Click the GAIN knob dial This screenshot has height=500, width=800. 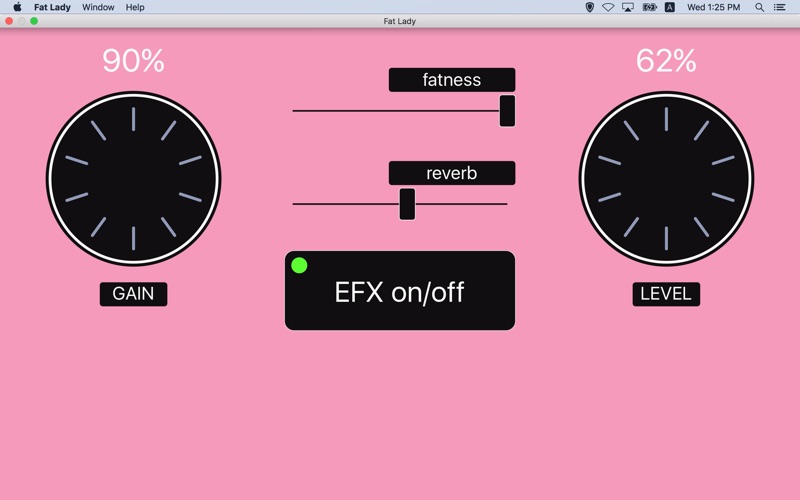(x=134, y=179)
